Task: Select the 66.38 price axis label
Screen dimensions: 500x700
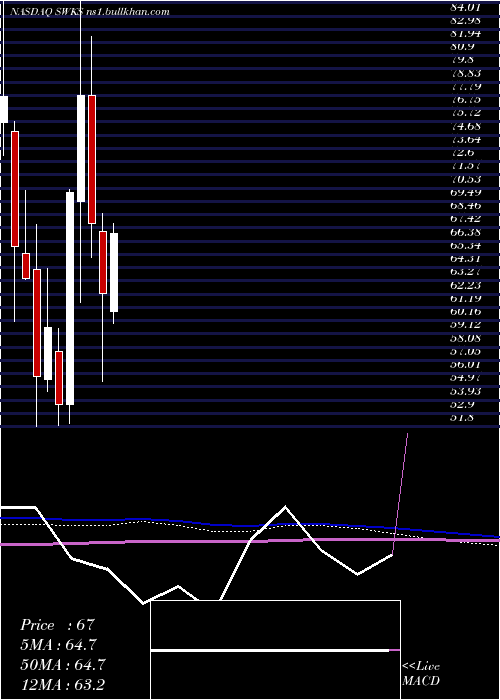Action: pyautogui.click(x=465, y=232)
